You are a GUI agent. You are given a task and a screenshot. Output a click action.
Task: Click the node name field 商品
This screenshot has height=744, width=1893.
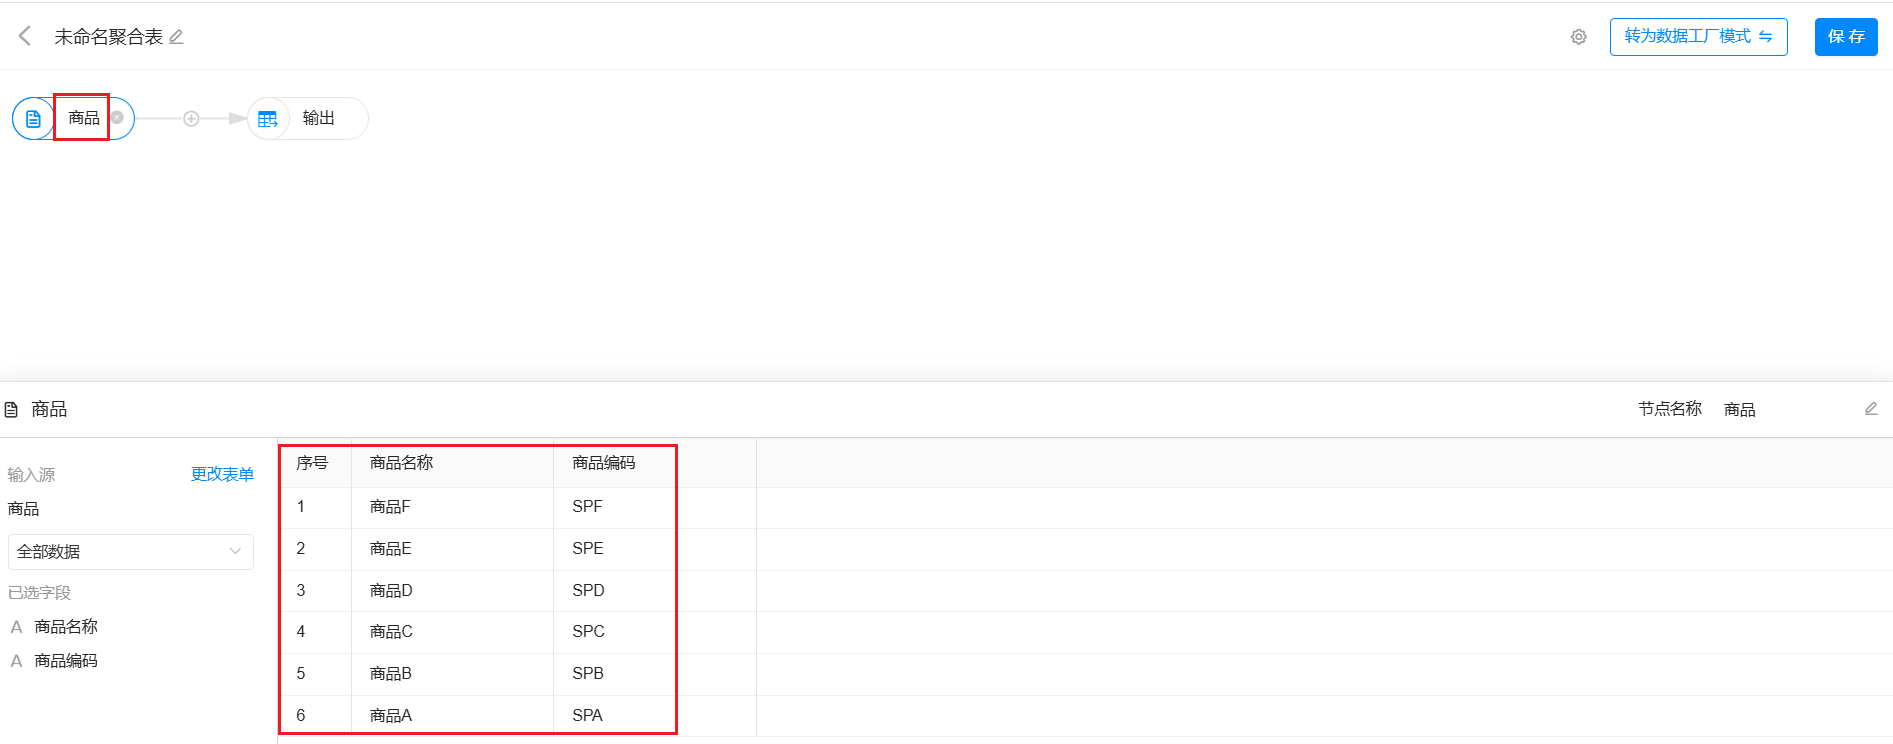(1740, 410)
